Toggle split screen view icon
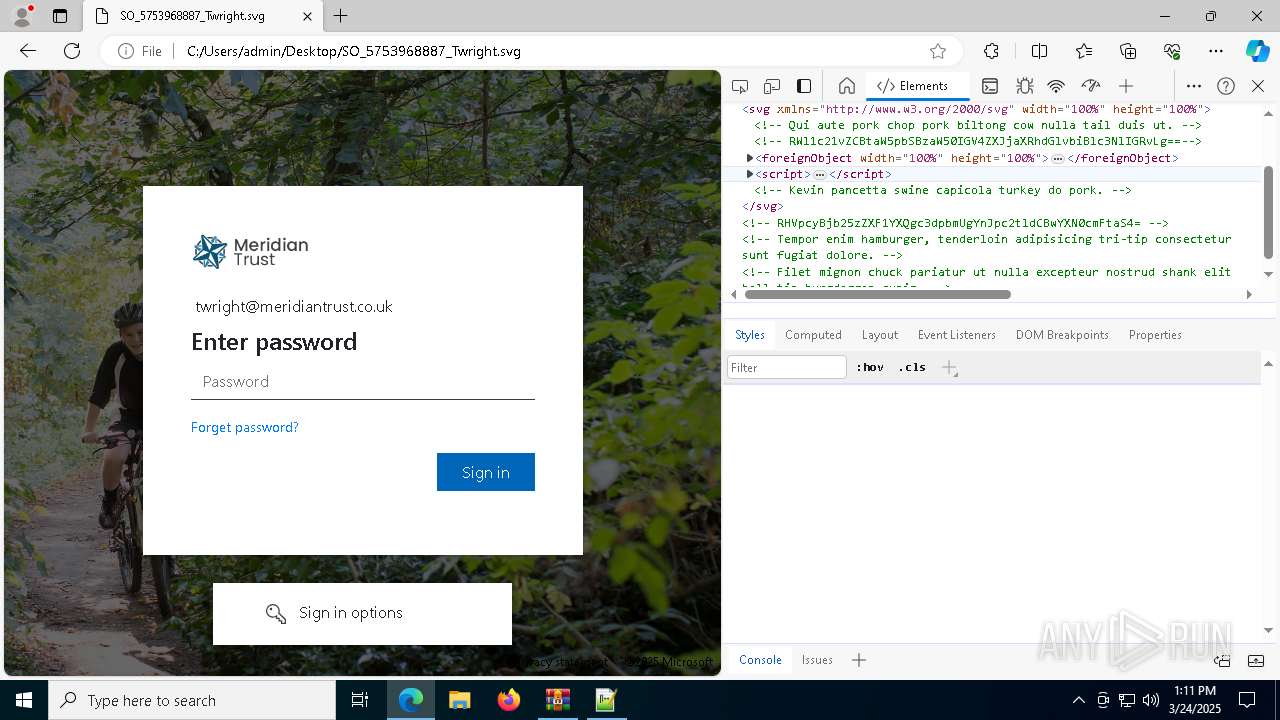This screenshot has width=1280, height=720. [x=1039, y=51]
